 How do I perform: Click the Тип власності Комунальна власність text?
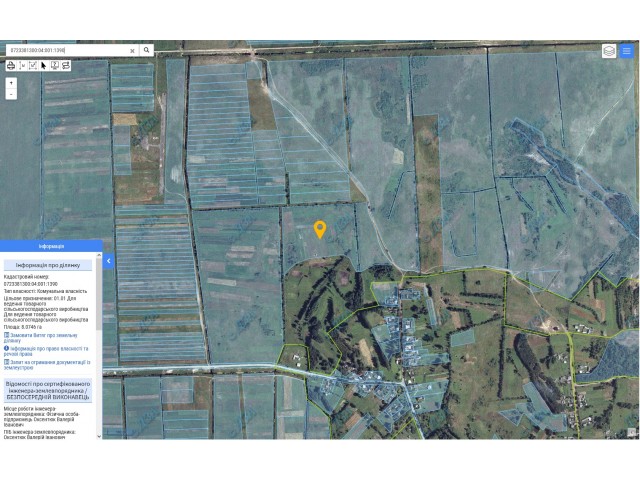coord(45,291)
